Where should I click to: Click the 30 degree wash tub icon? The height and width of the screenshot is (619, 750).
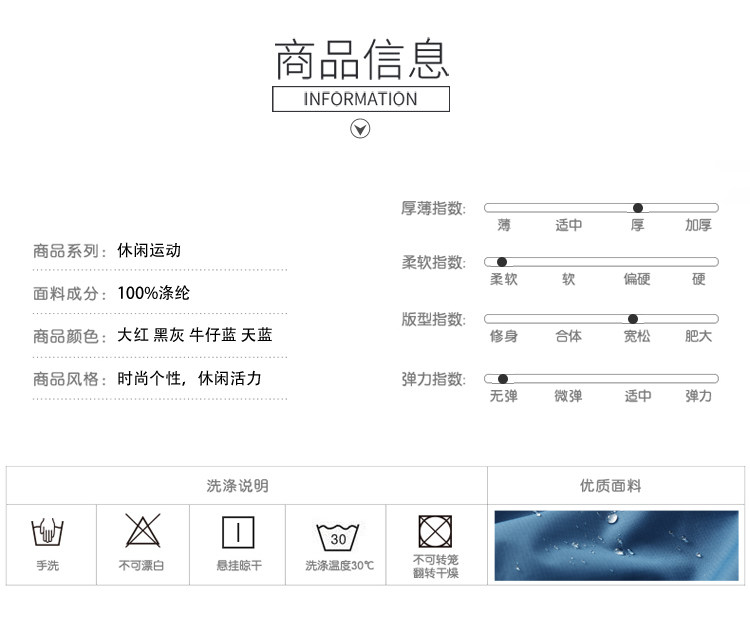pyautogui.click(x=338, y=537)
